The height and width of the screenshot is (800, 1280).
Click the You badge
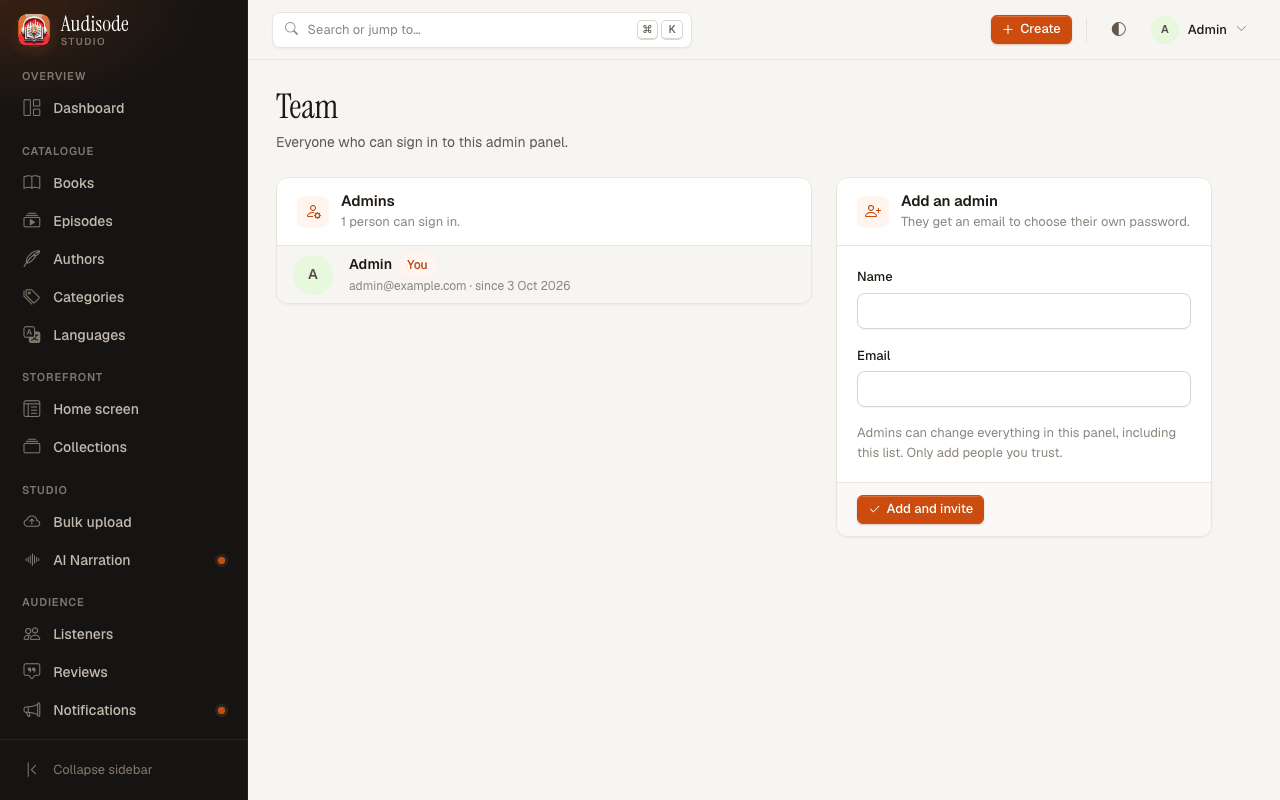pyautogui.click(x=417, y=265)
